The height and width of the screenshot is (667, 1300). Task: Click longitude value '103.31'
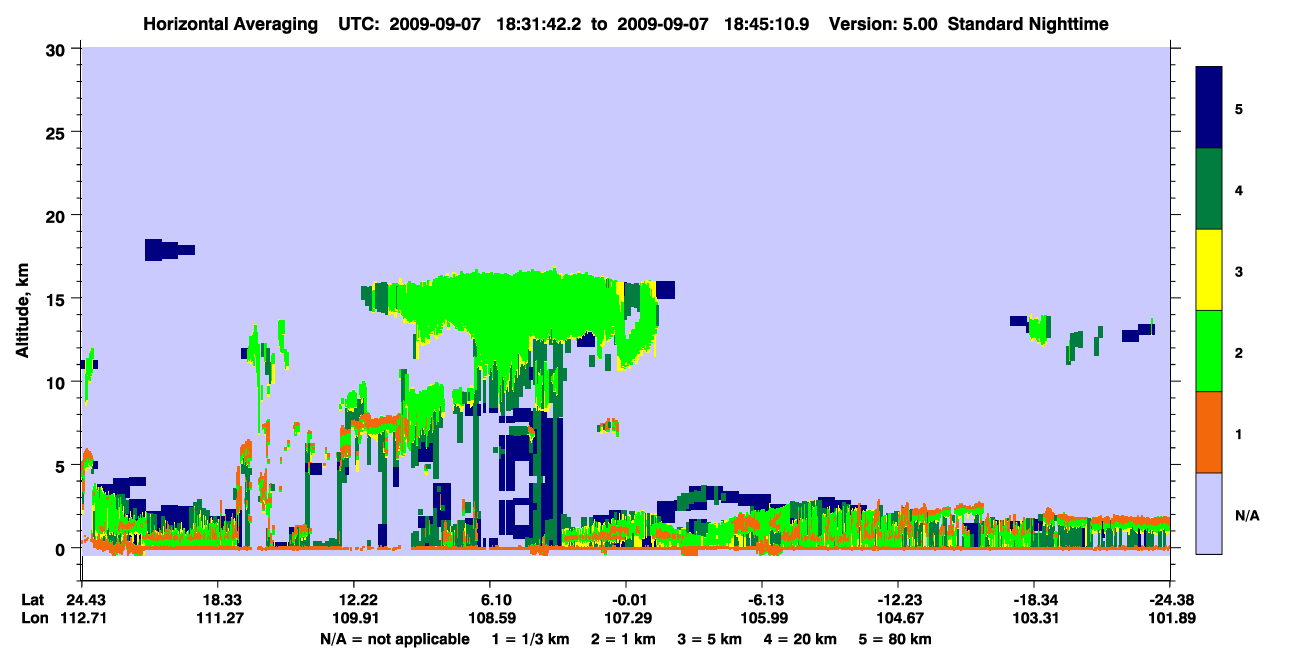(x=1034, y=618)
